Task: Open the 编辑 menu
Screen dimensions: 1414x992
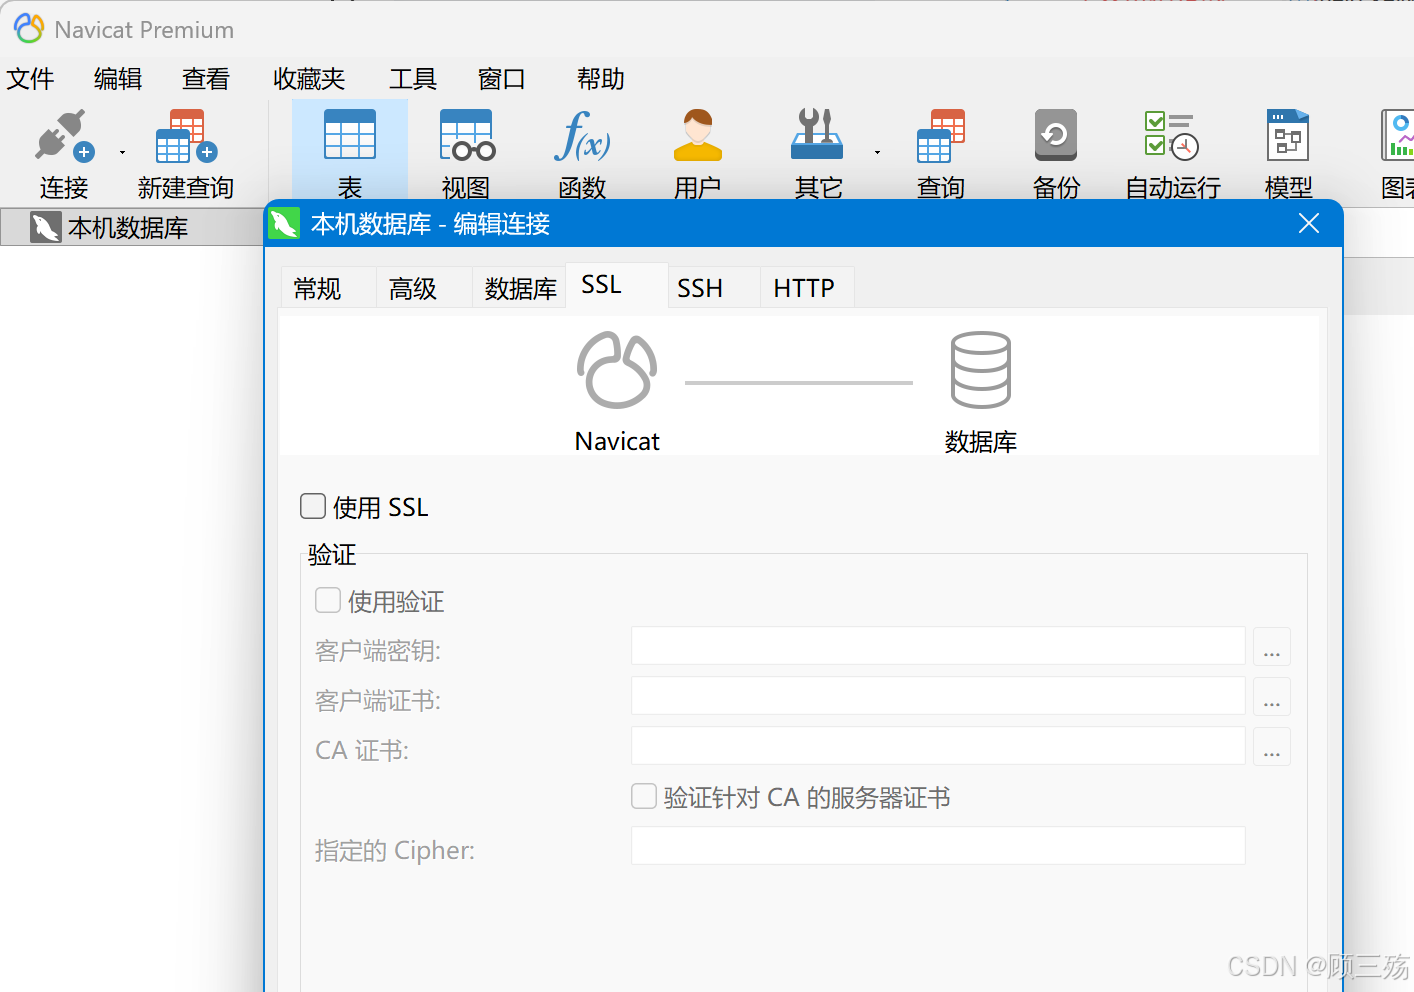Action: tap(118, 78)
